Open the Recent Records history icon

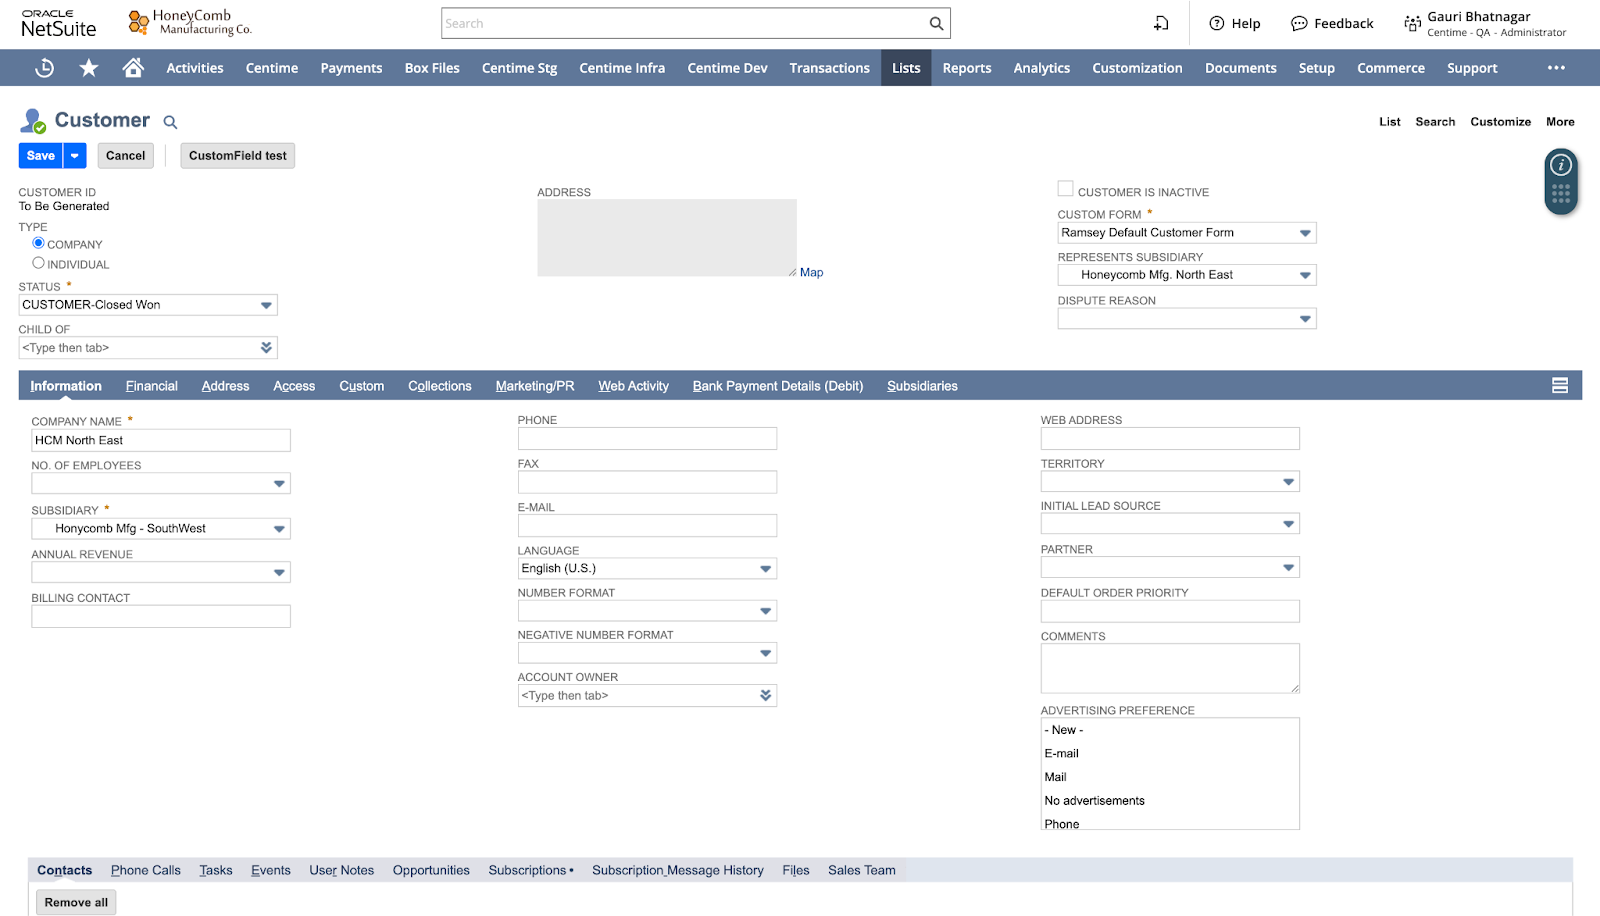45,68
